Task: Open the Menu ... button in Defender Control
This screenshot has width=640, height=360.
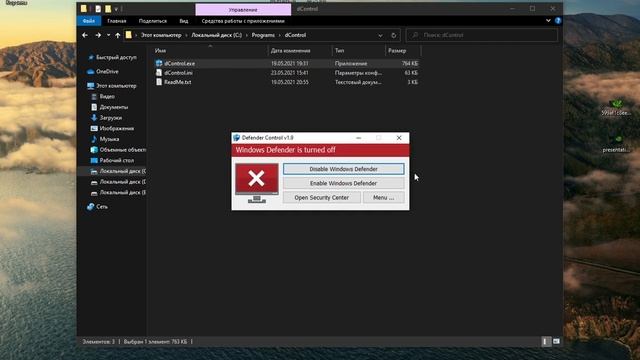Action: point(383,198)
